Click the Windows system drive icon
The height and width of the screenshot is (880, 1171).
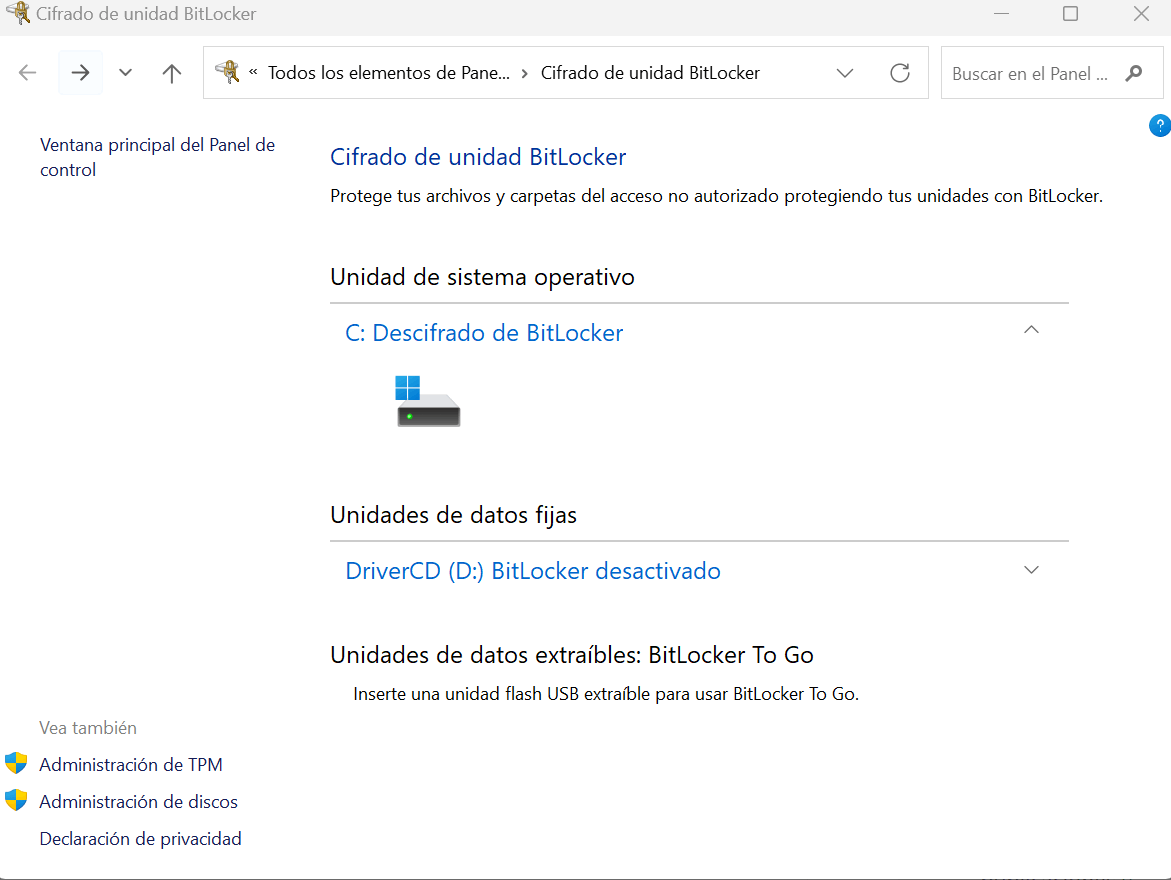pyautogui.click(x=428, y=401)
